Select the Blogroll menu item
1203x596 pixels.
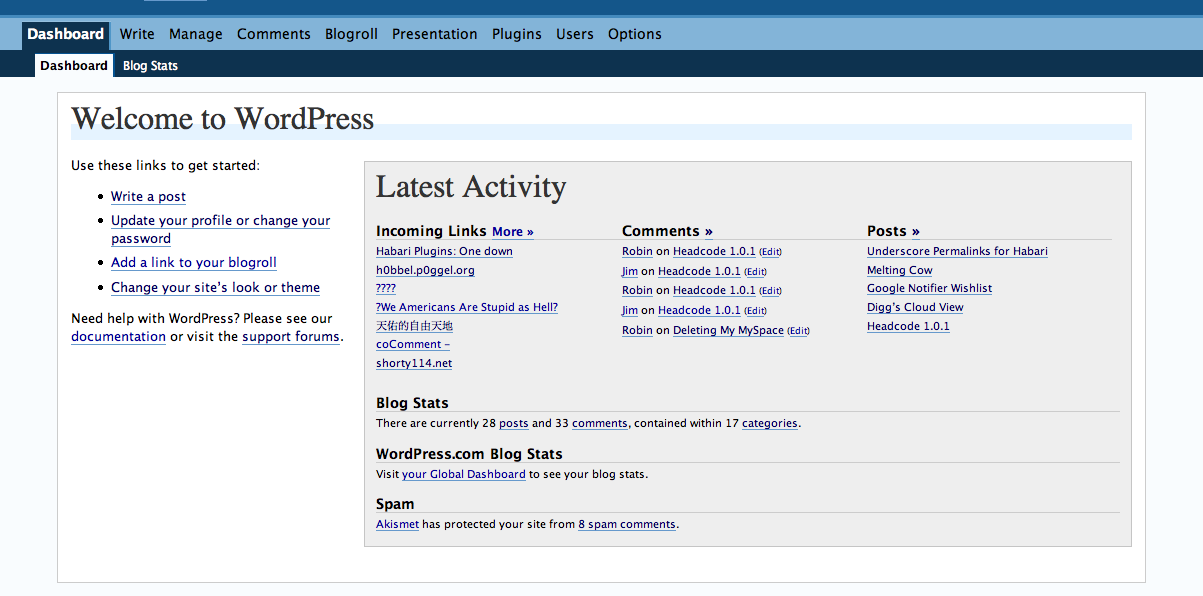[351, 34]
